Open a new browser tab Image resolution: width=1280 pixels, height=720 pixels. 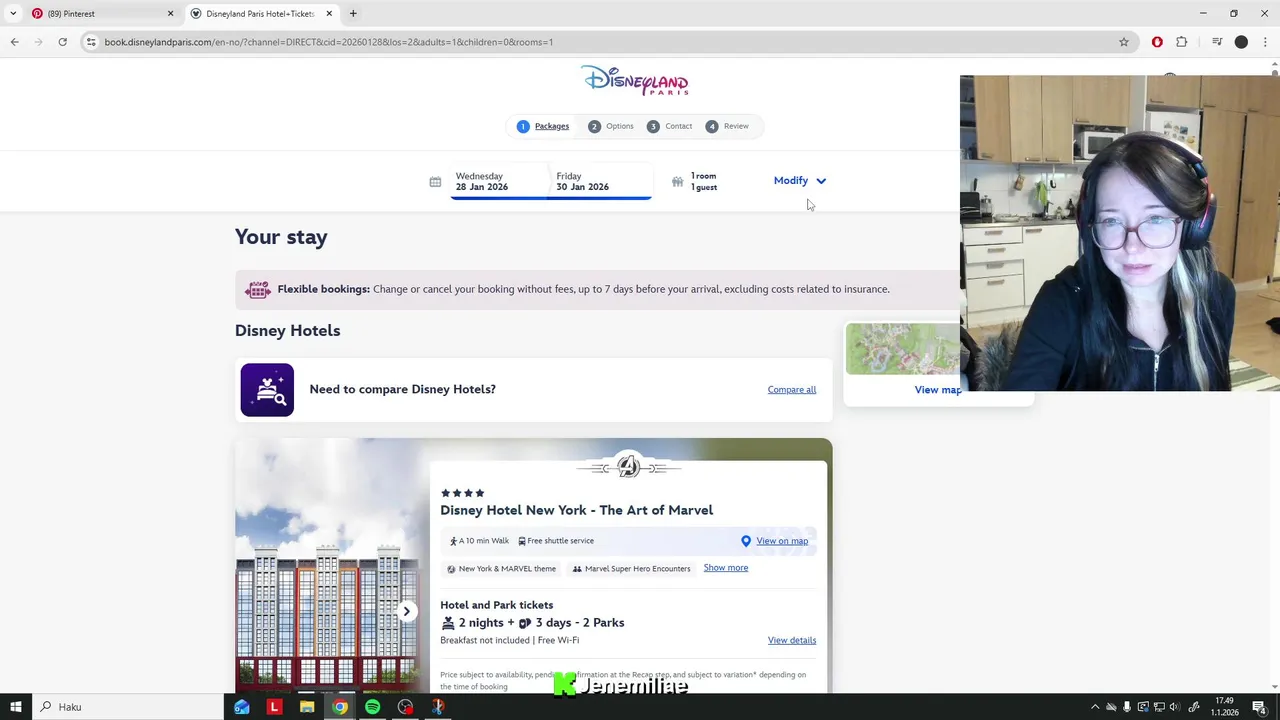point(353,14)
